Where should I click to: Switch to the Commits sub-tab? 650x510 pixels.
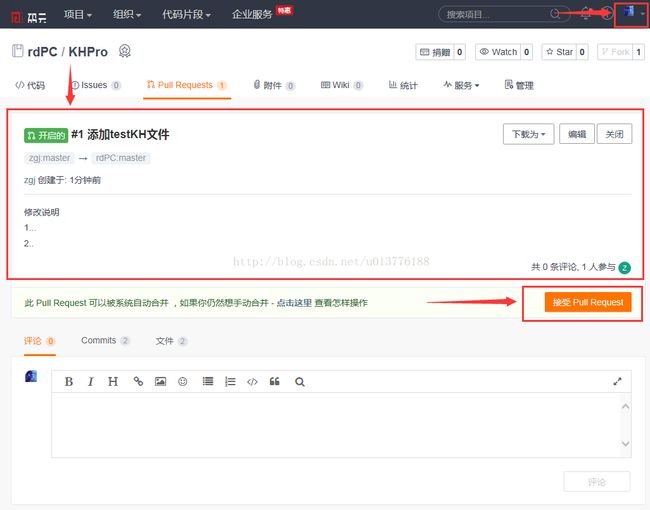click(x=105, y=340)
